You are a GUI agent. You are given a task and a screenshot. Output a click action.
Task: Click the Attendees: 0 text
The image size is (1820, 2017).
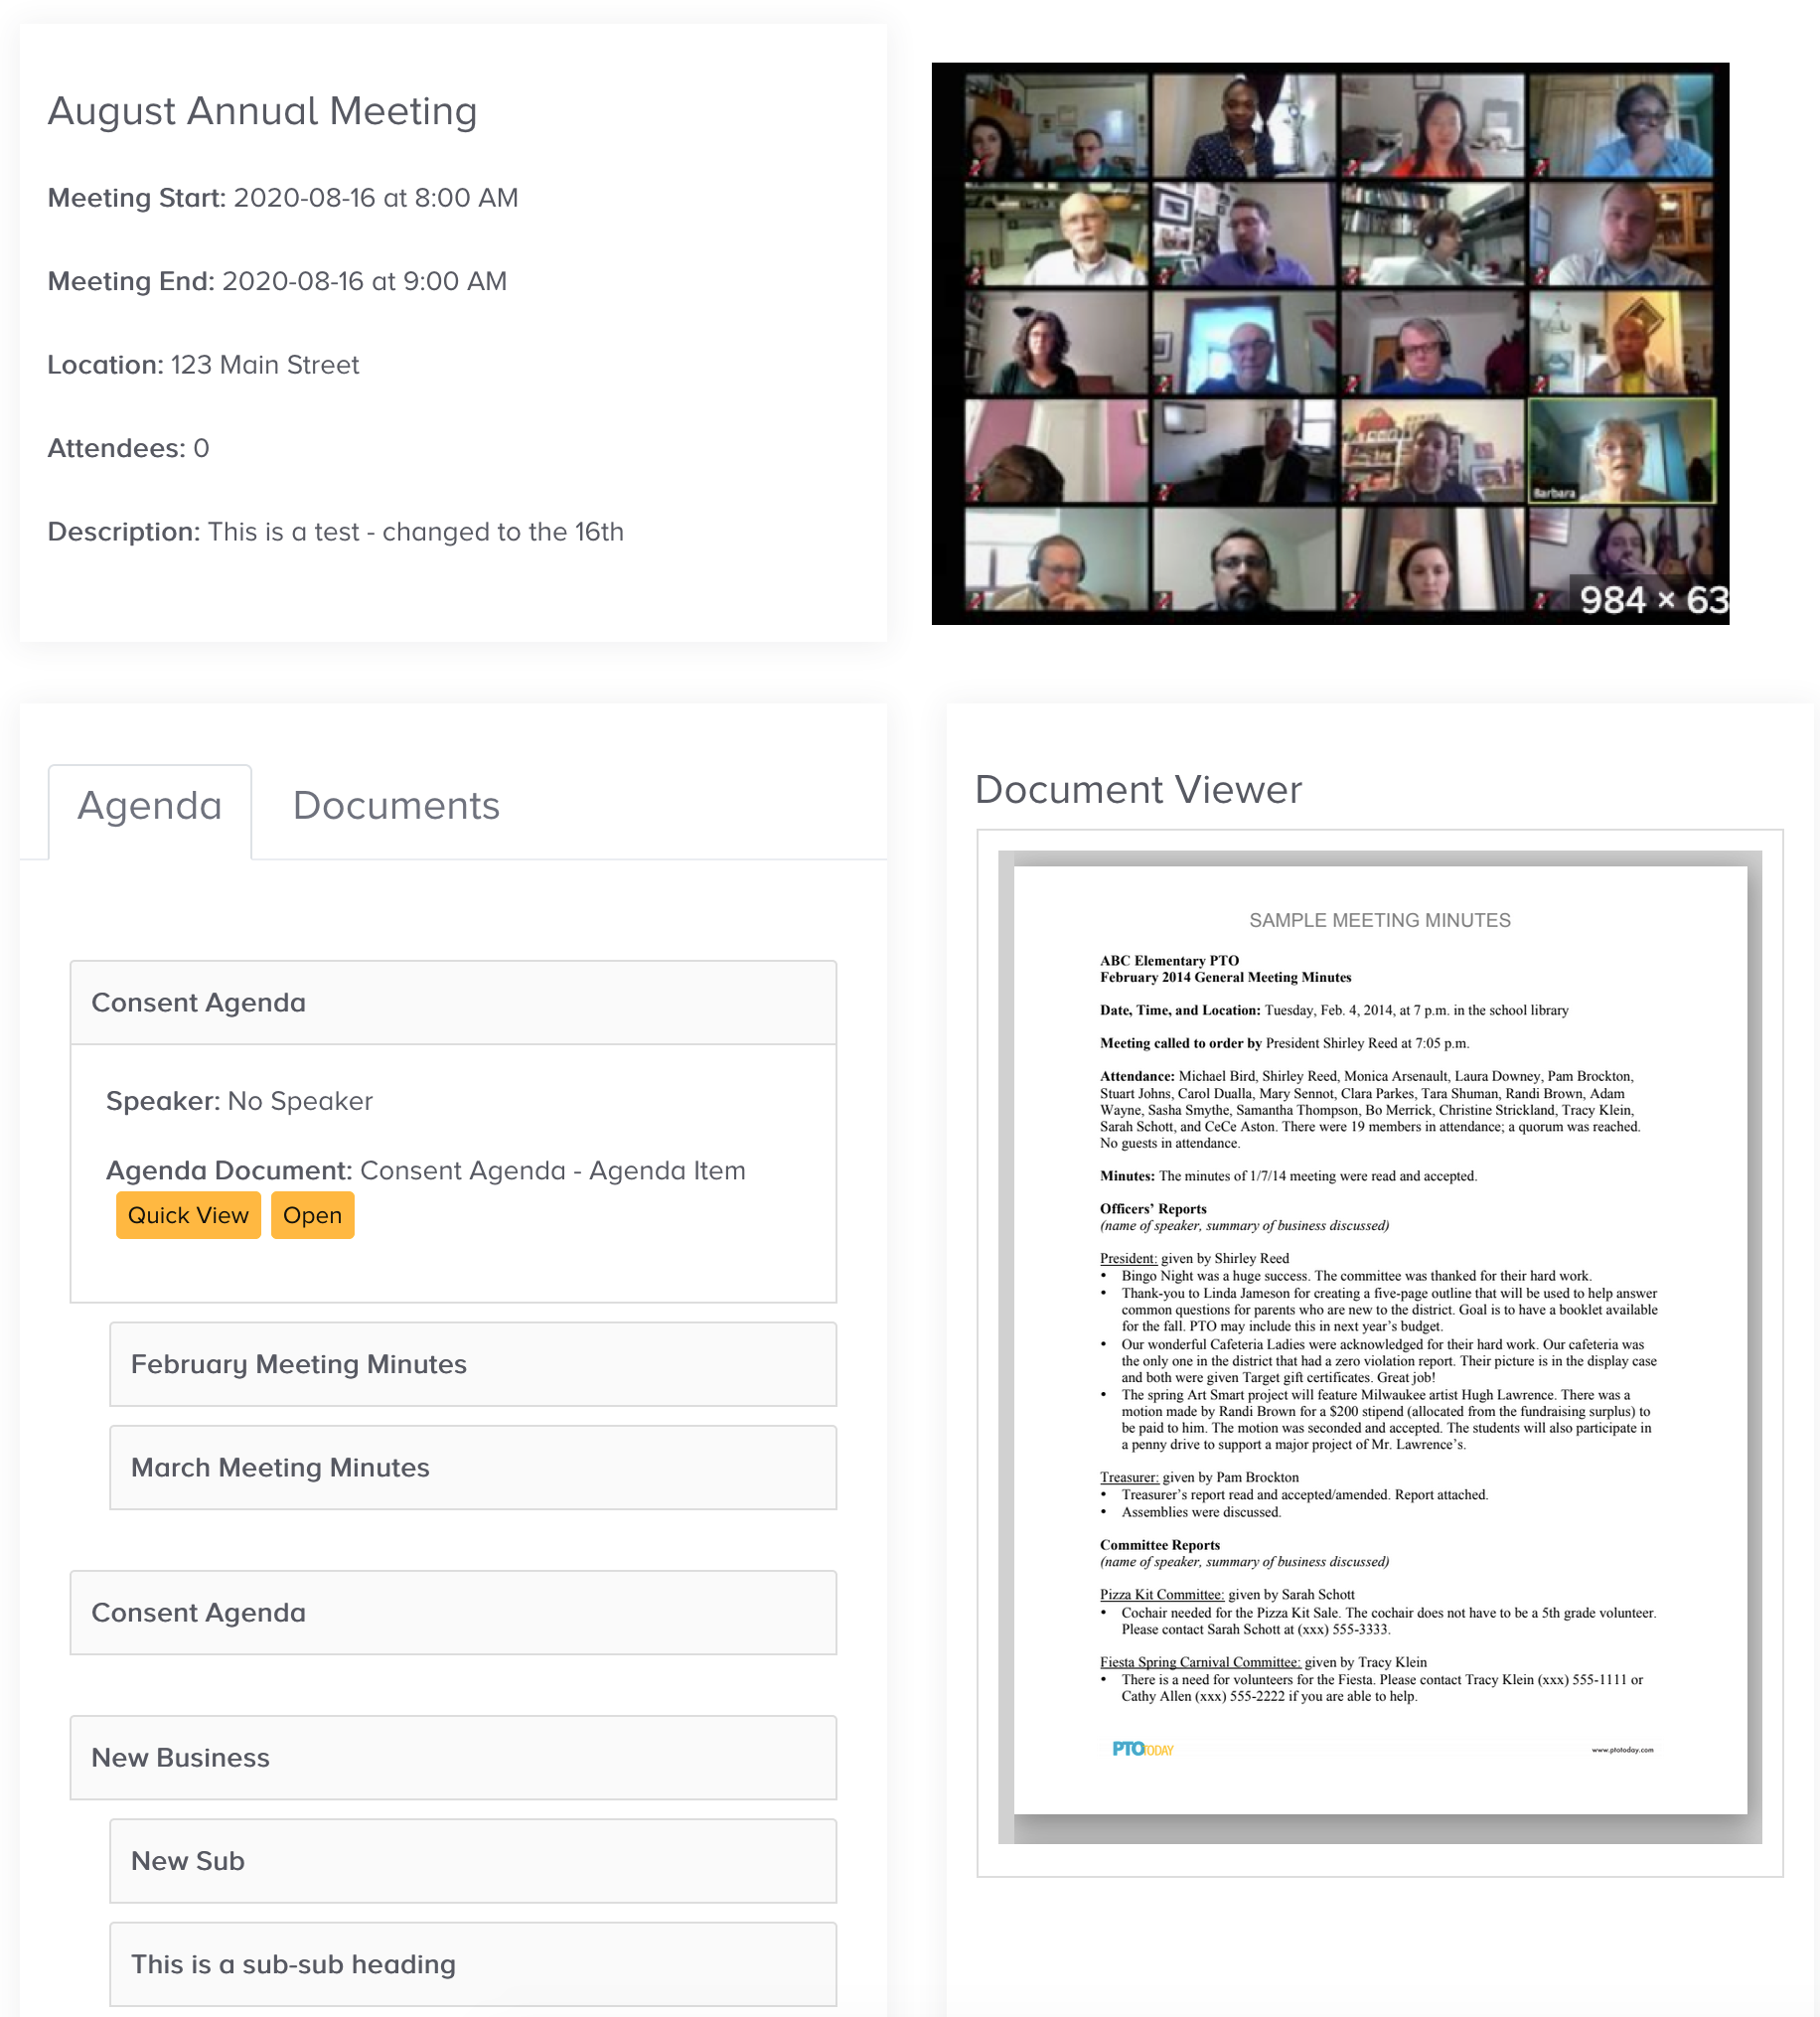(x=128, y=448)
